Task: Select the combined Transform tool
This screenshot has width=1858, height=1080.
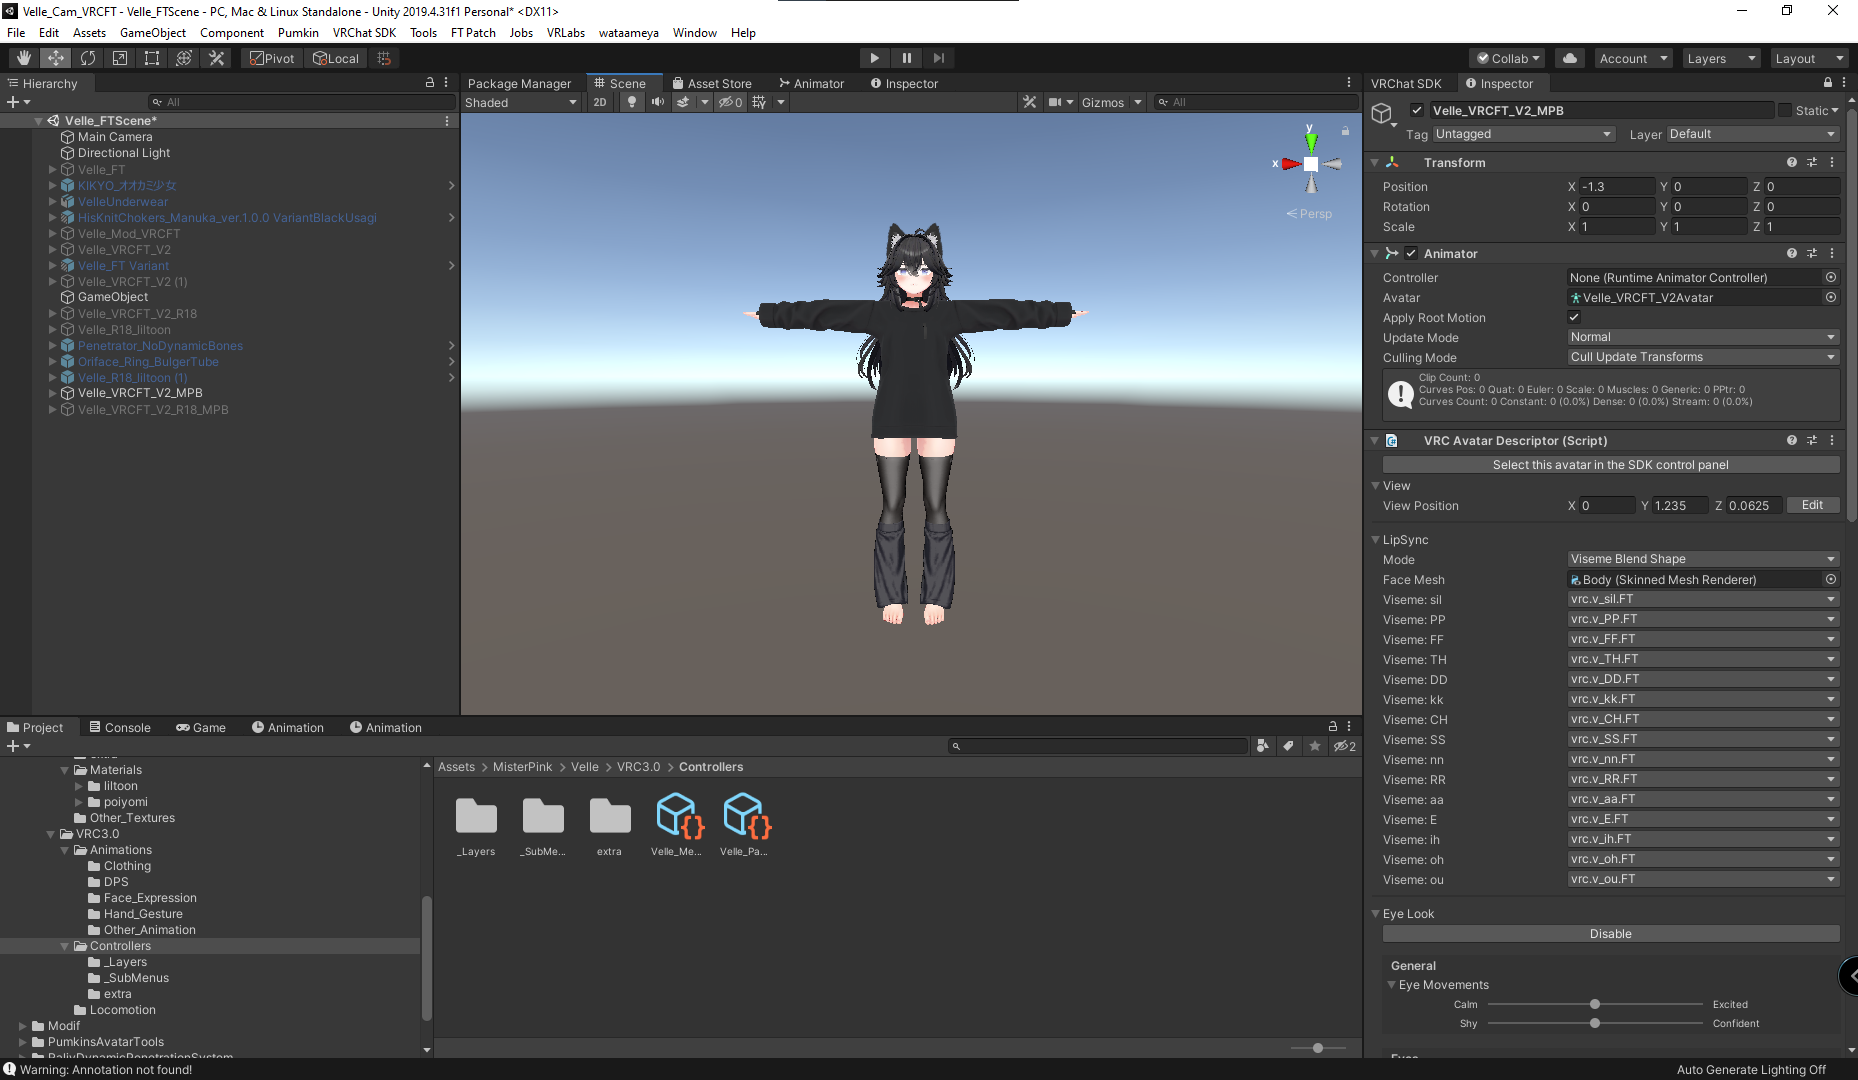Action: (x=183, y=58)
